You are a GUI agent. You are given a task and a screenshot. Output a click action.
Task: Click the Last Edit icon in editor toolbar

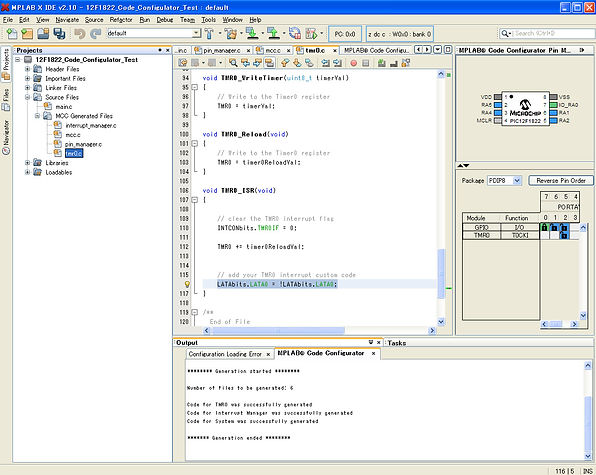click(183, 63)
